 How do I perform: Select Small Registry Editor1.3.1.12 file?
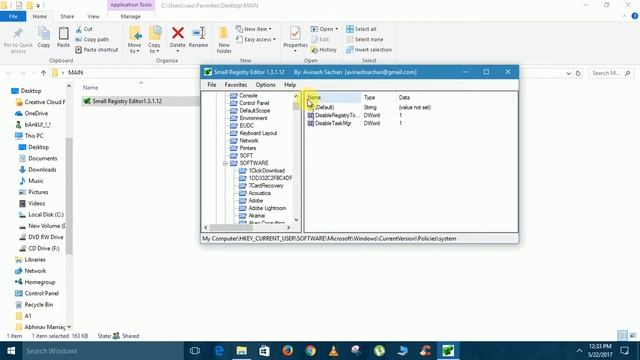pyautogui.click(x=127, y=101)
